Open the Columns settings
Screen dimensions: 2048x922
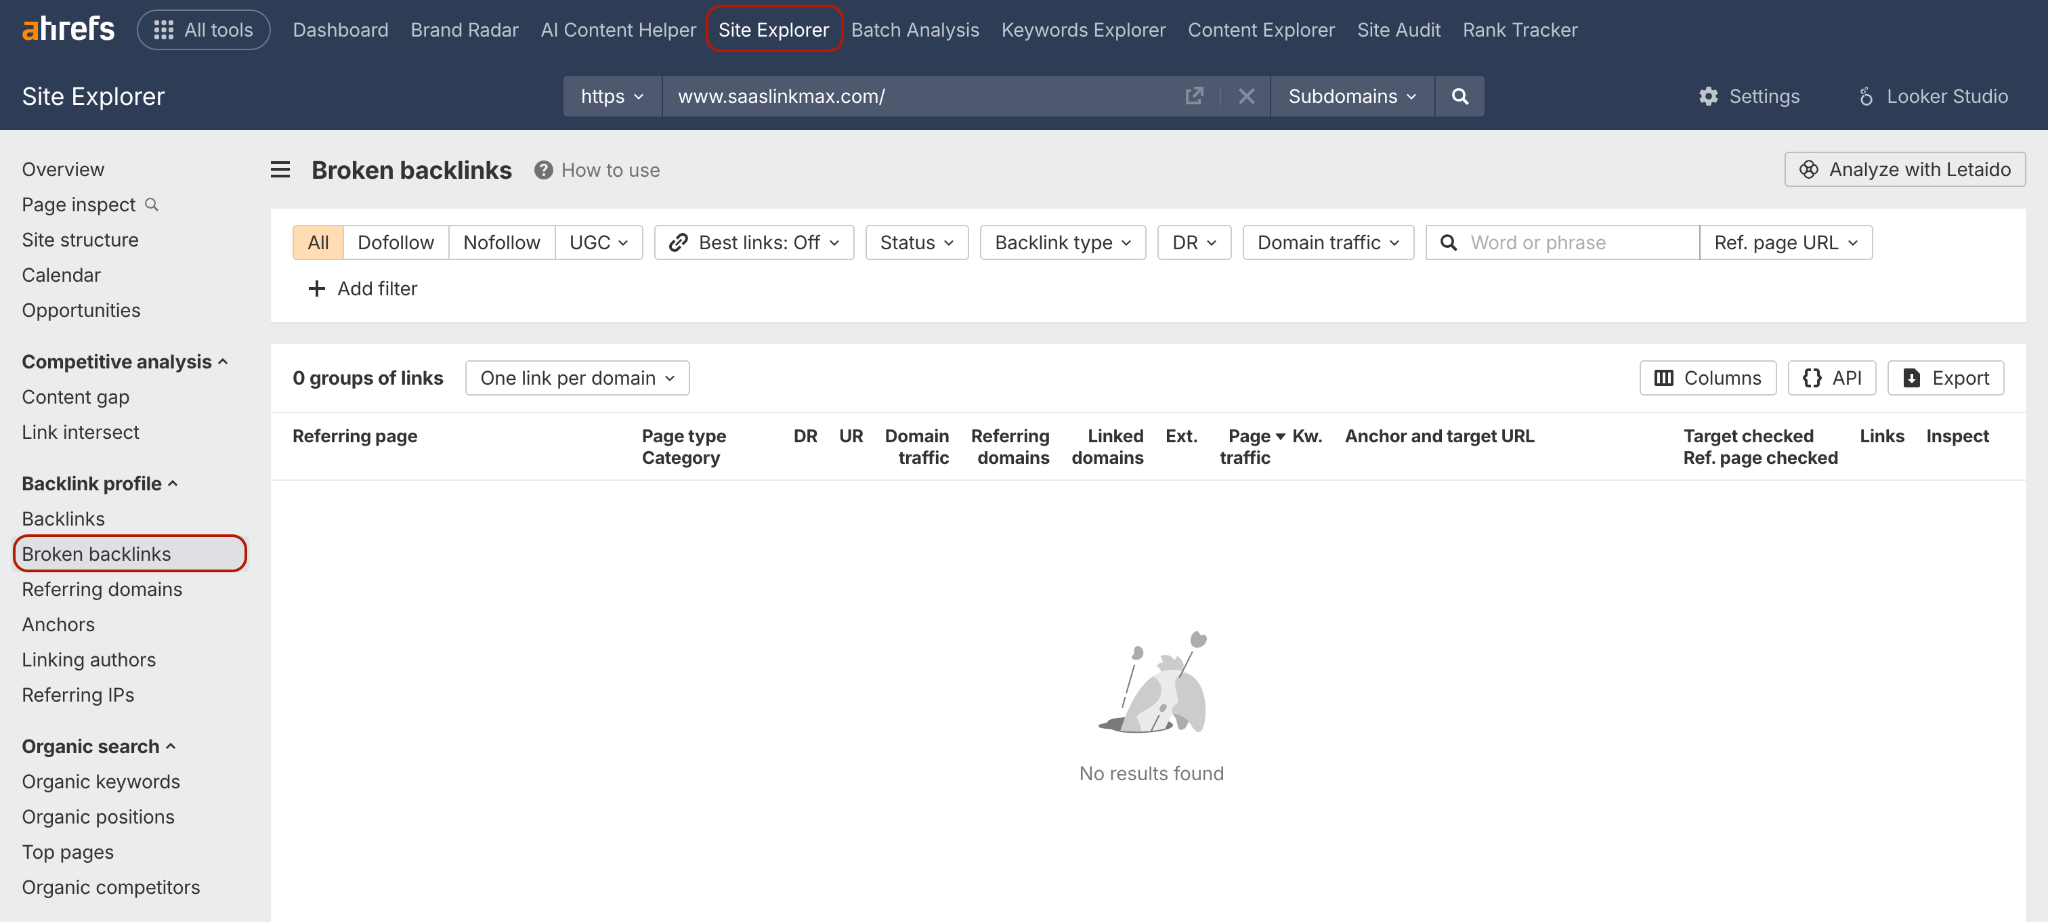pos(1708,378)
